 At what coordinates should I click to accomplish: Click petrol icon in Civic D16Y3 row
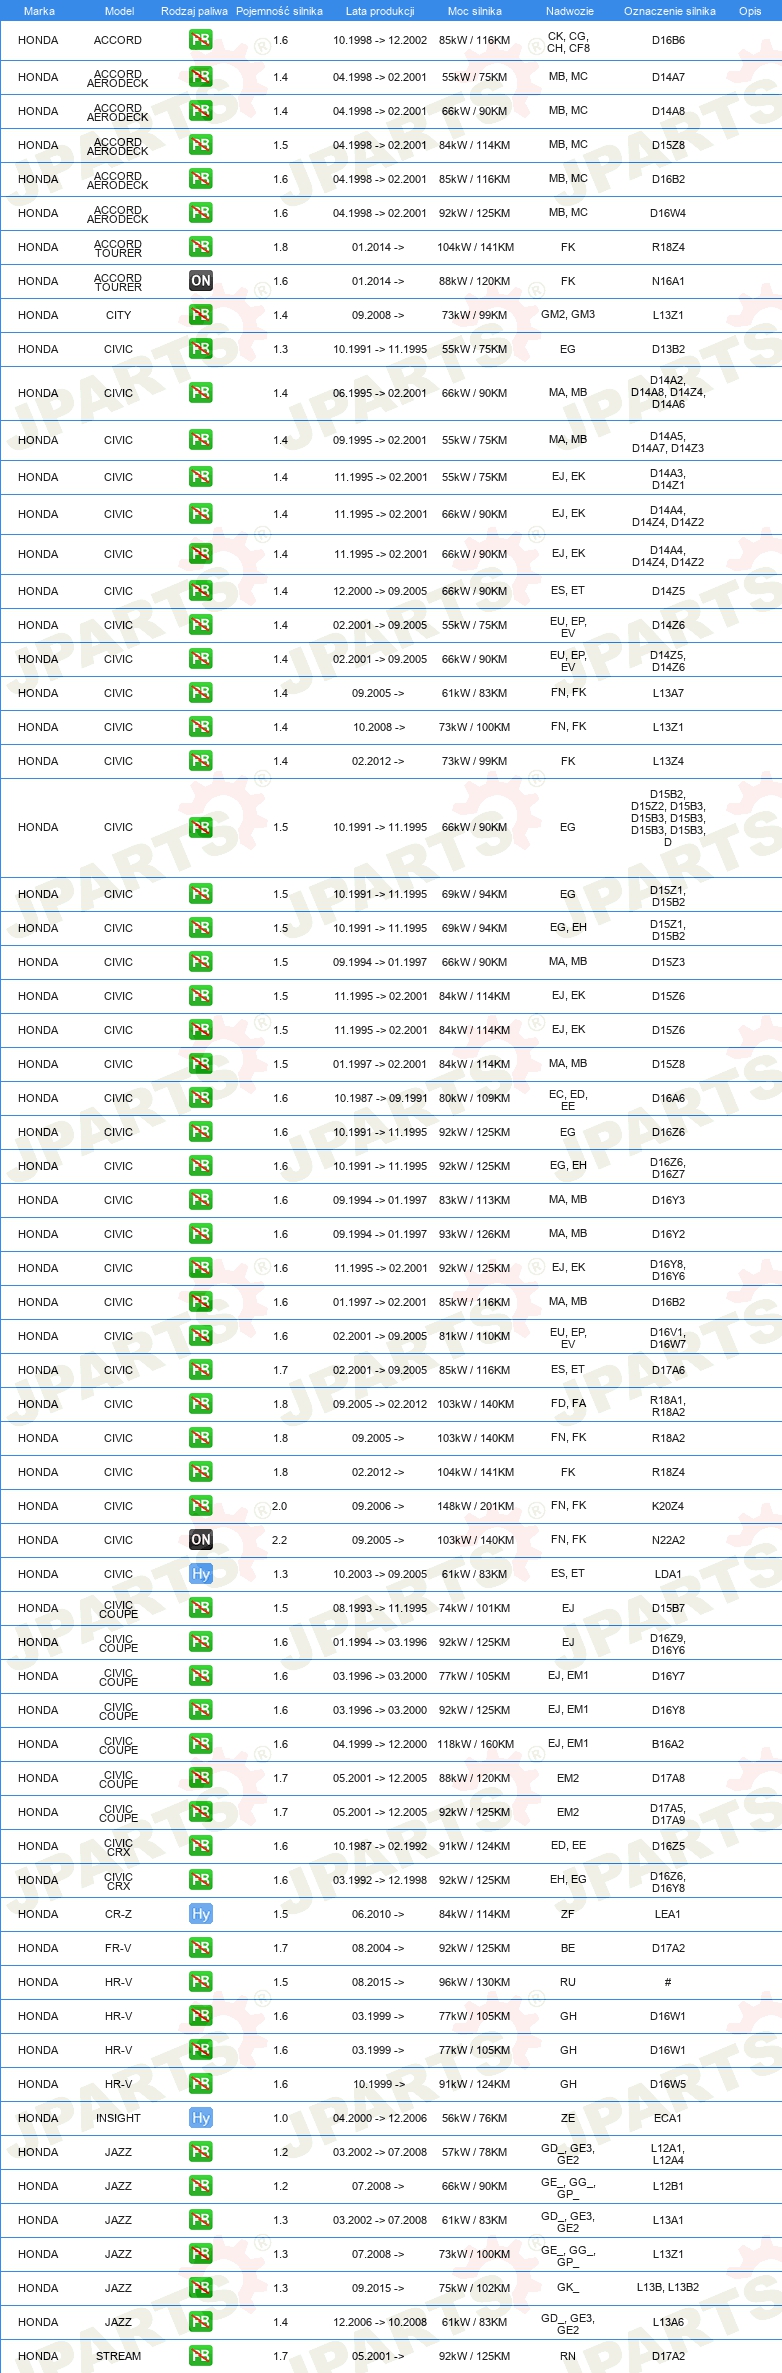click(200, 1200)
